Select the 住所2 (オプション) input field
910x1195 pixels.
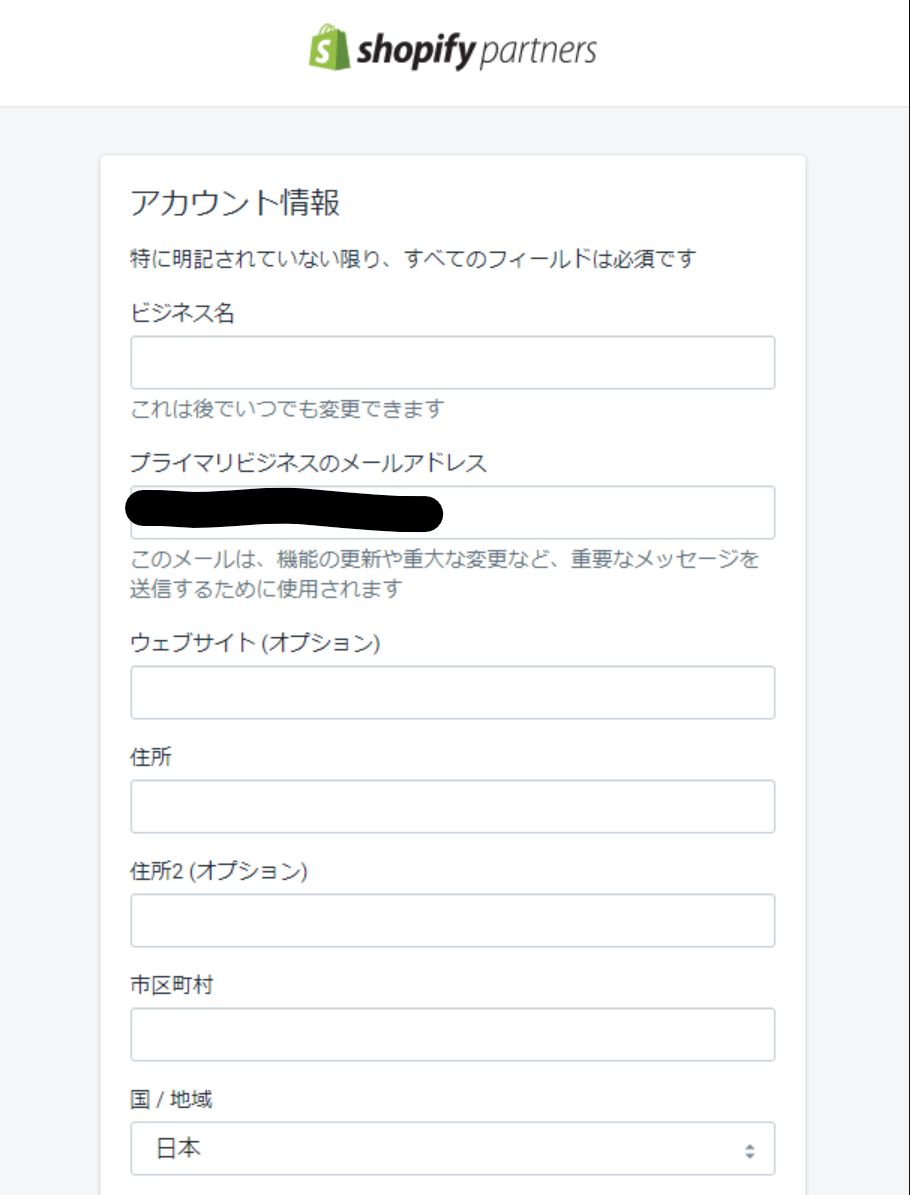[453, 921]
